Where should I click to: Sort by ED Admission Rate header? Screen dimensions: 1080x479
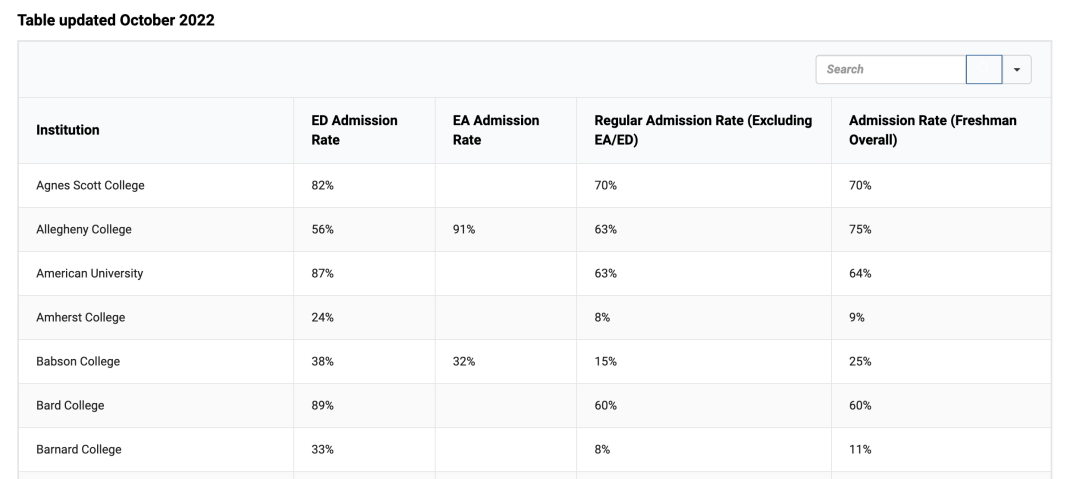pyautogui.click(x=354, y=130)
